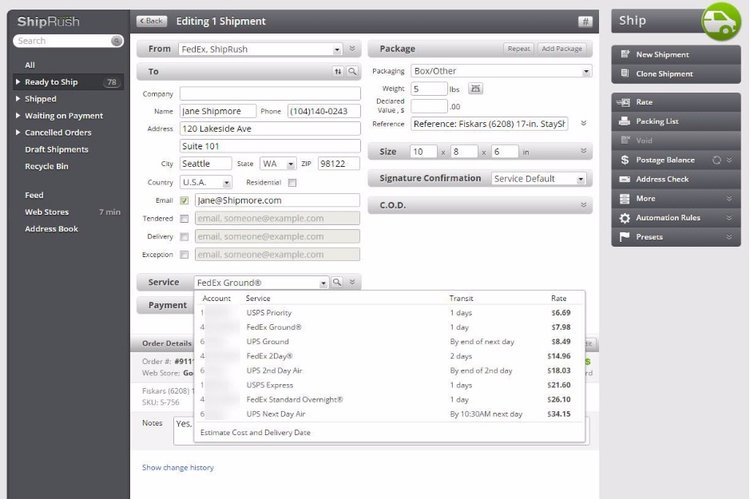The height and width of the screenshot is (499, 750).
Task: Click the ZIP field showing 98122
Action: 339,164
